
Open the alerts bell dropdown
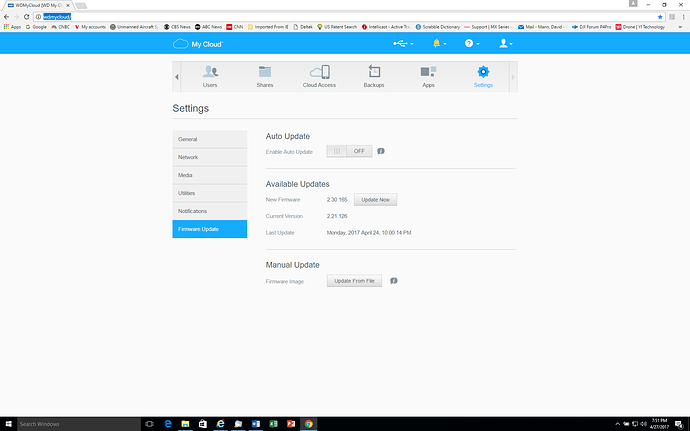pyautogui.click(x=439, y=43)
